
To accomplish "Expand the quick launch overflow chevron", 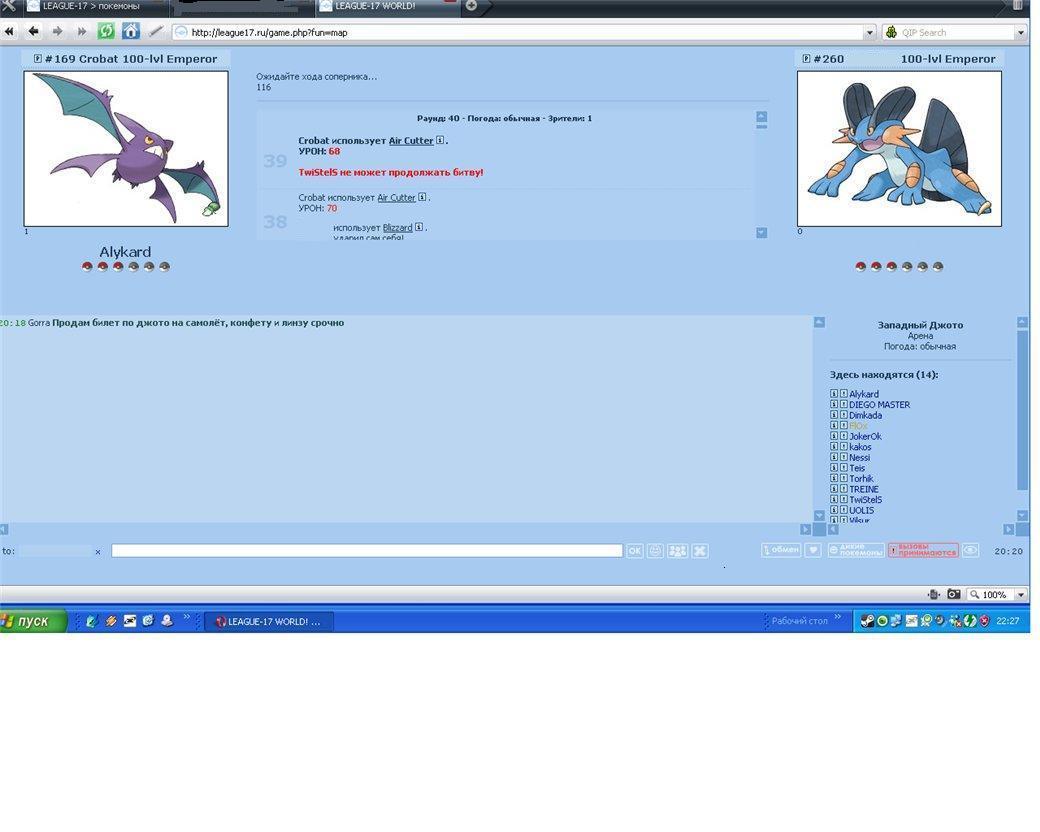I will coord(186,617).
